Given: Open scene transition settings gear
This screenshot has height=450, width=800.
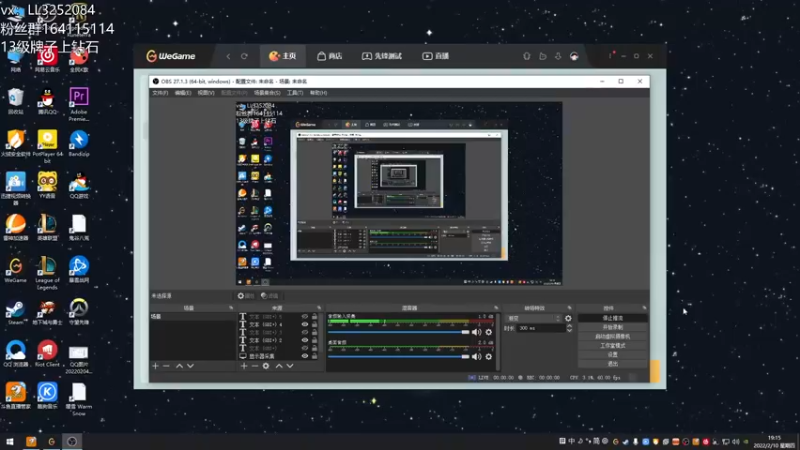Looking at the screenshot, I should 568,318.
